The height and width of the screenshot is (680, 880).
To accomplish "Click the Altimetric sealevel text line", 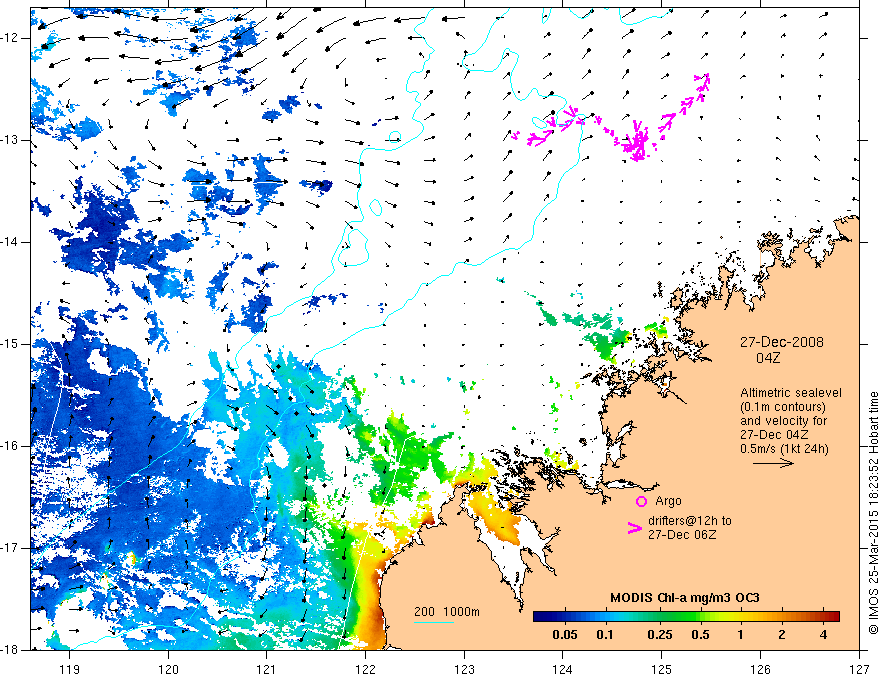I will [791, 393].
